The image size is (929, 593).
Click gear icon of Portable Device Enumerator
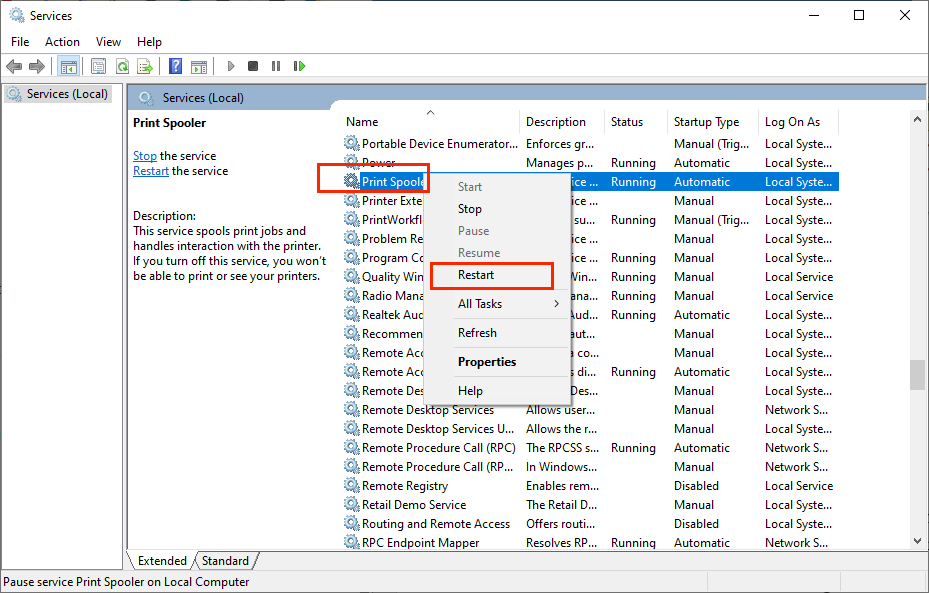tap(352, 143)
